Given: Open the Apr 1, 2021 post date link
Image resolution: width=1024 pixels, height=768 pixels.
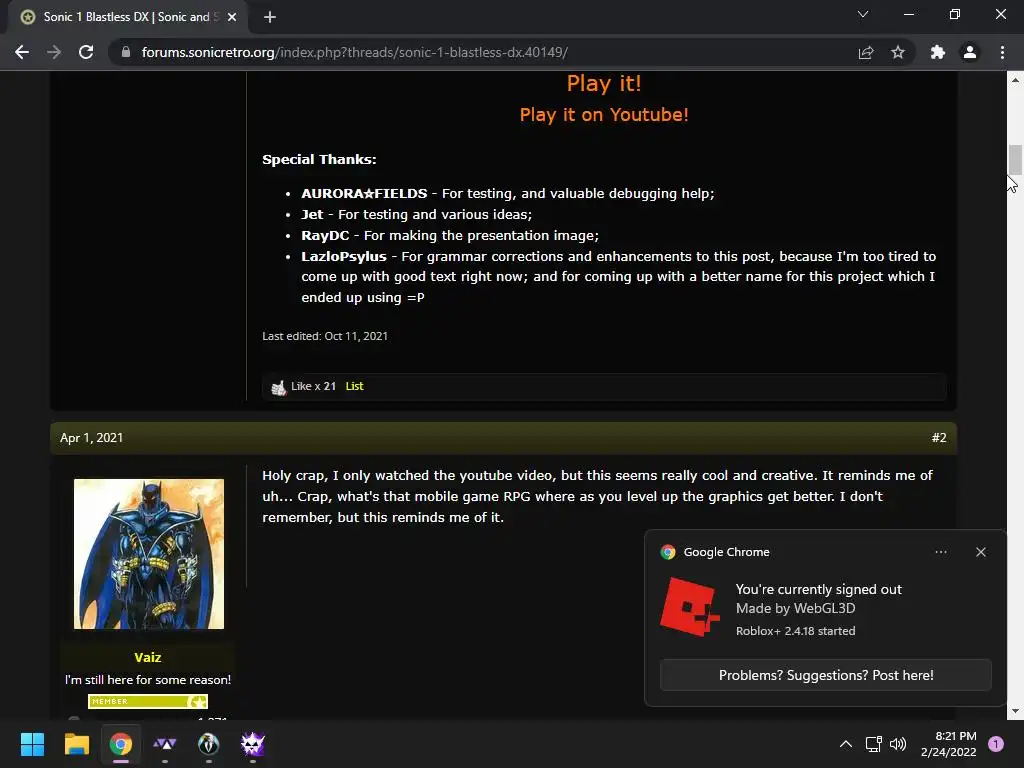Looking at the screenshot, I should (x=91, y=438).
